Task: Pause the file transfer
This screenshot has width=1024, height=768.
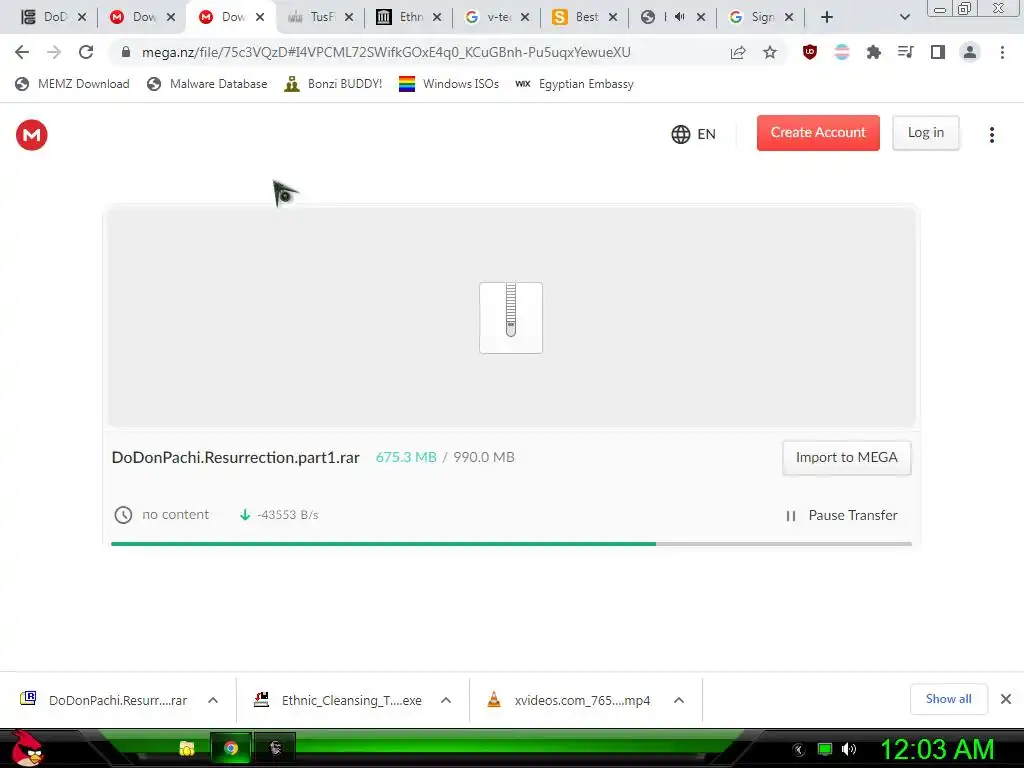Action: 842,515
